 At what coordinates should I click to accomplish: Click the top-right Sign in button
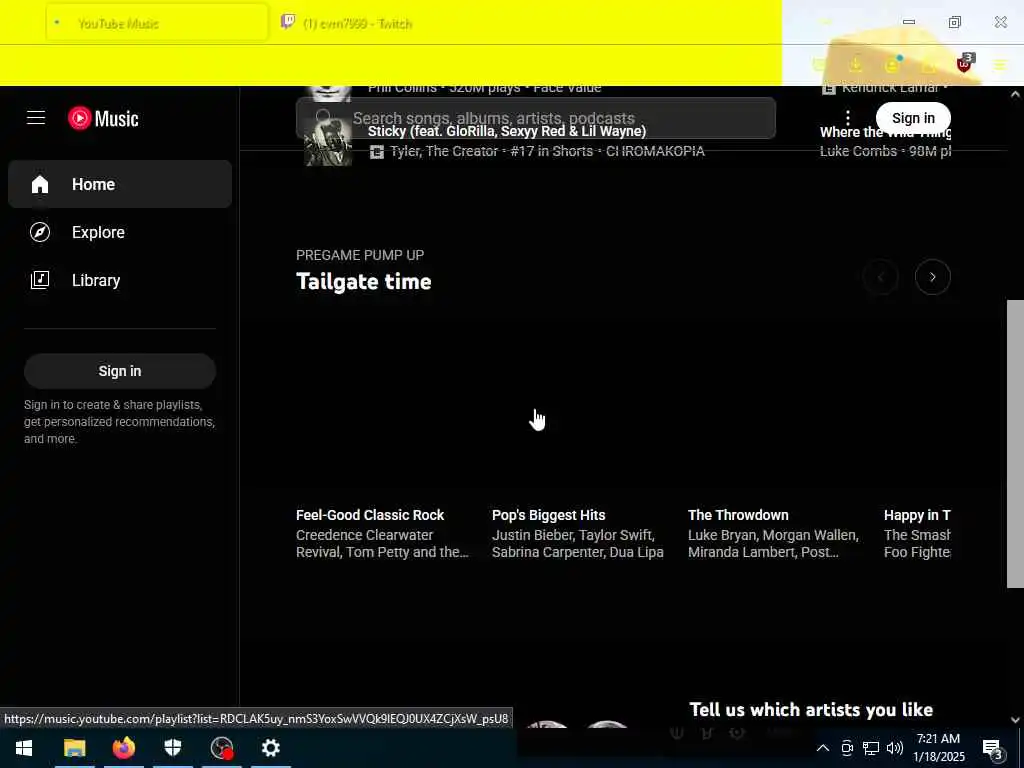click(x=913, y=118)
